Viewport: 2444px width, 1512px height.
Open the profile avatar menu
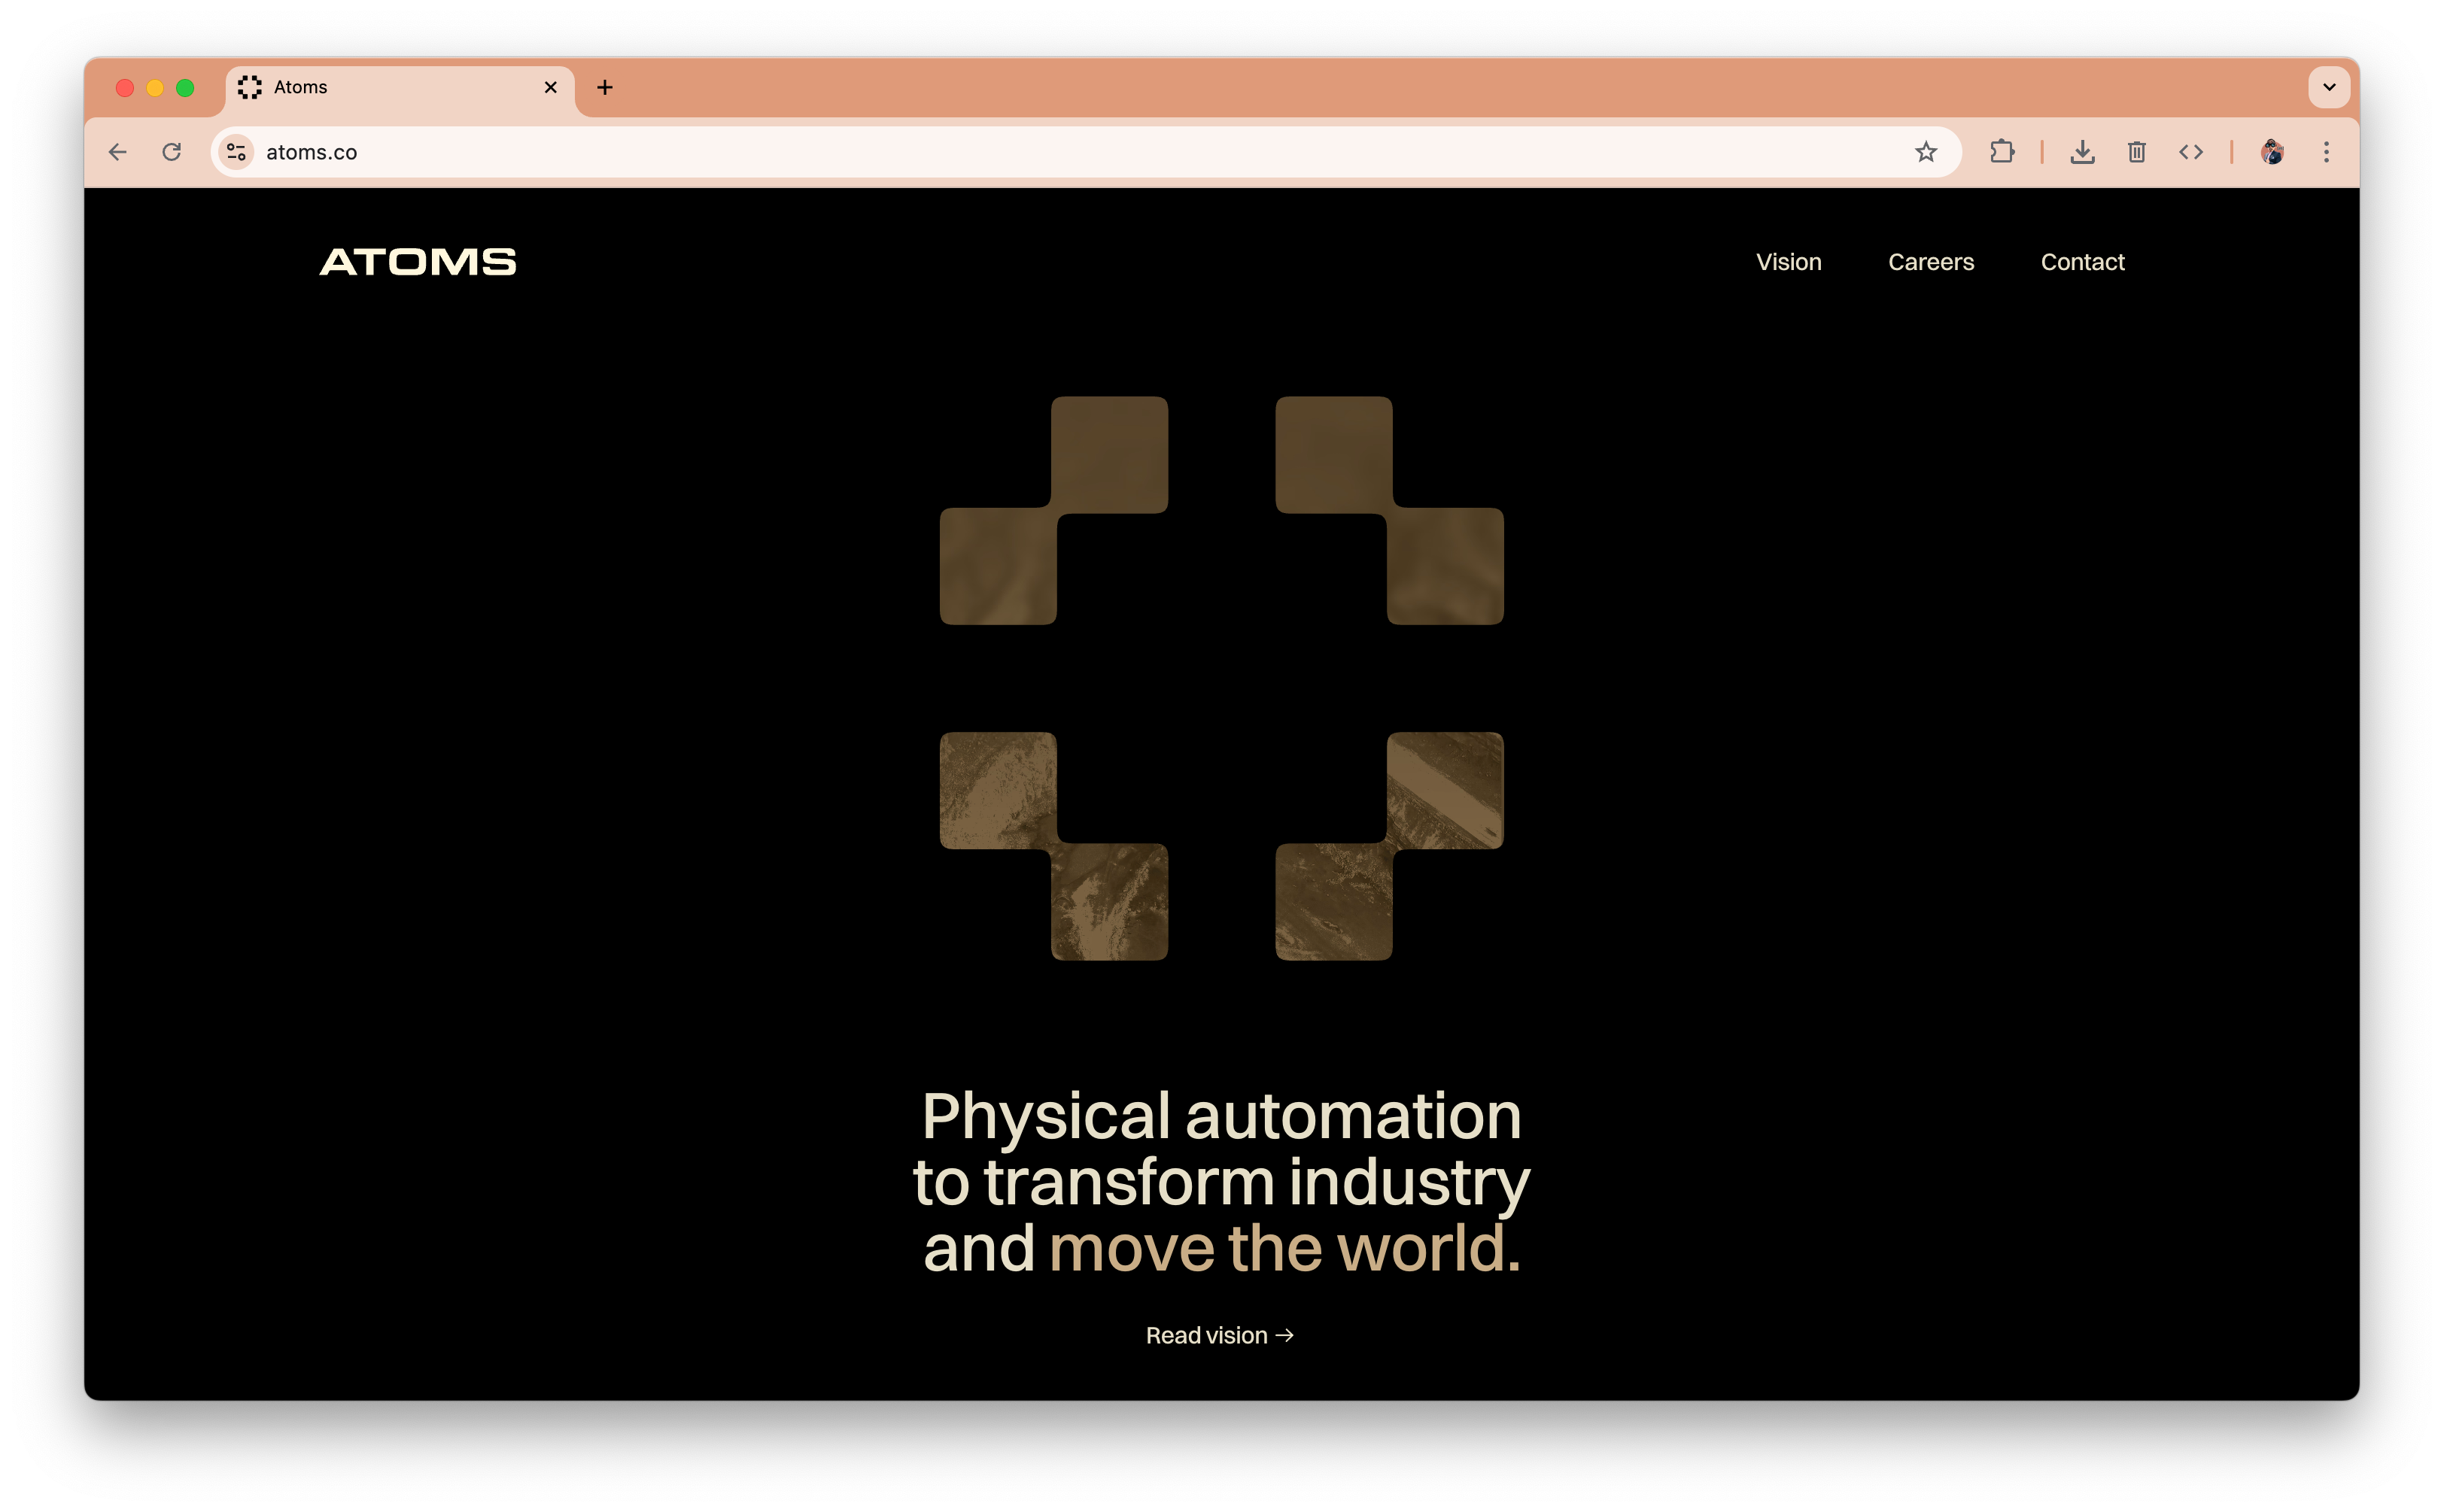[2271, 152]
